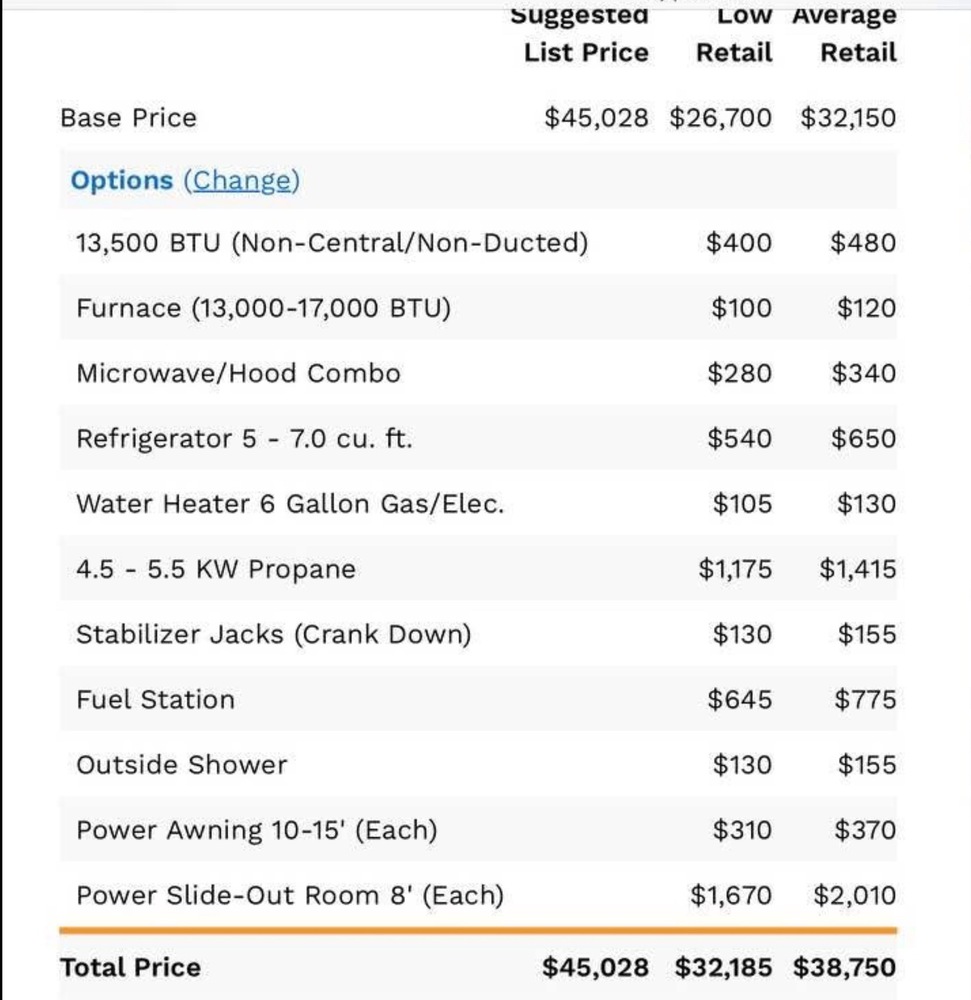
Task: Click the Microwave/Hood Combo option
Action: 238,374
